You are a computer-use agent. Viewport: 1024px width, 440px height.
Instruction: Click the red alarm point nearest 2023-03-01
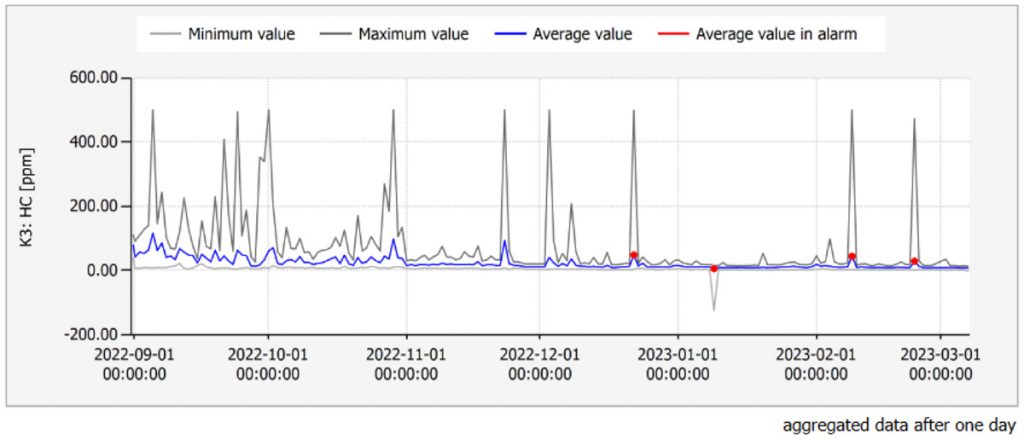[x=914, y=262]
